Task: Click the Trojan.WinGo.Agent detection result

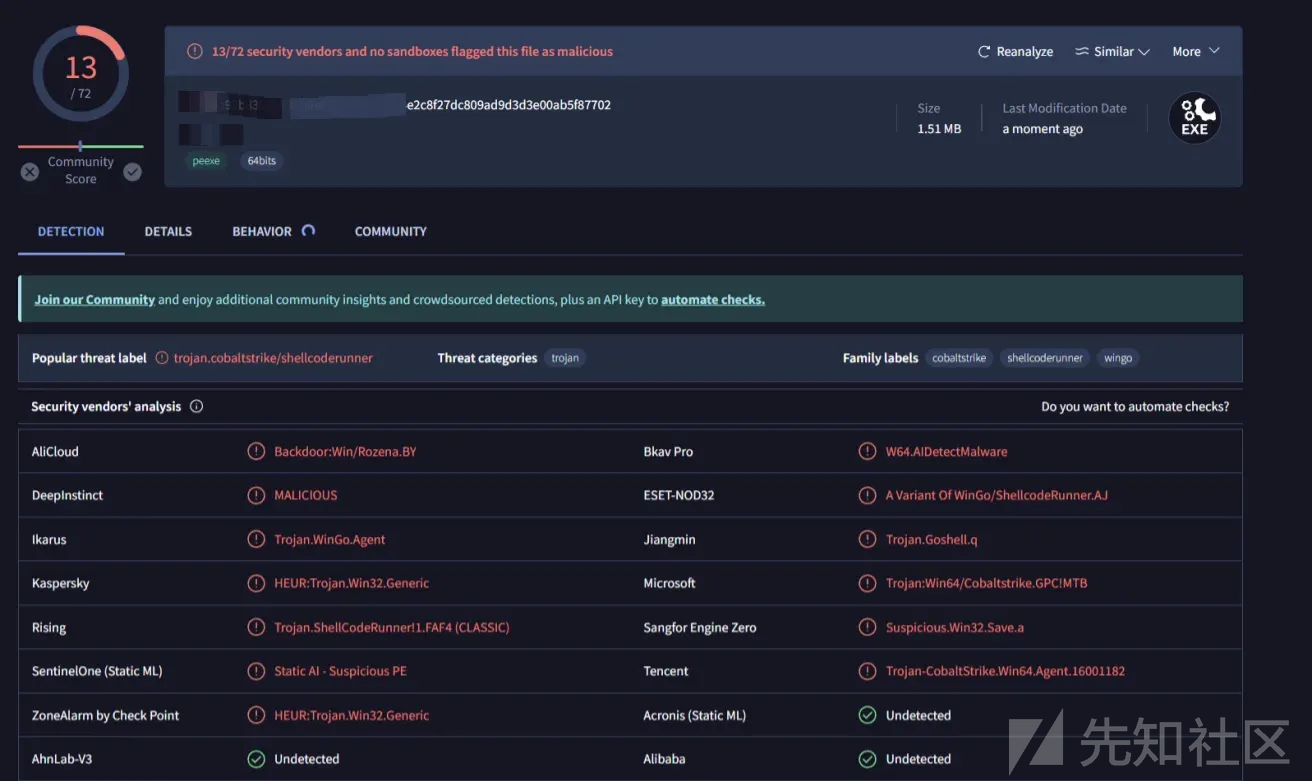Action: [x=330, y=540]
